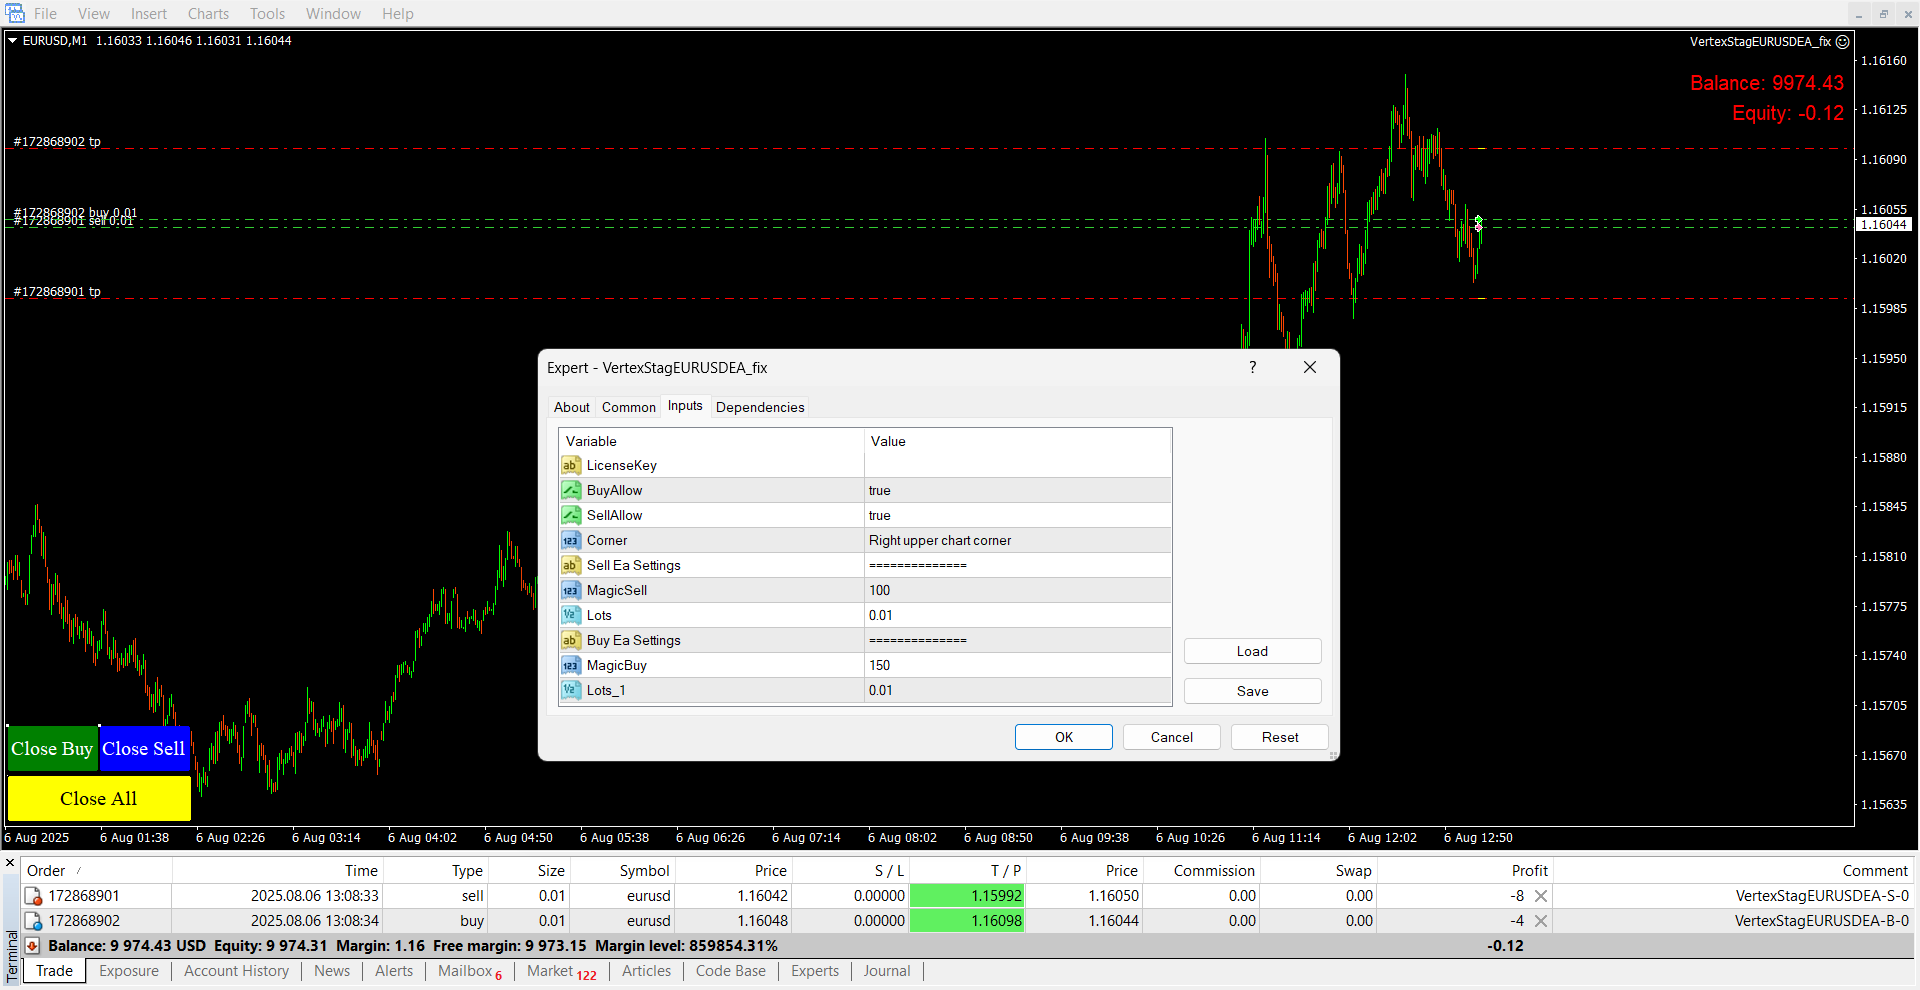
Task: Click the BuyAllow boolean variable icon
Action: (570, 490)
